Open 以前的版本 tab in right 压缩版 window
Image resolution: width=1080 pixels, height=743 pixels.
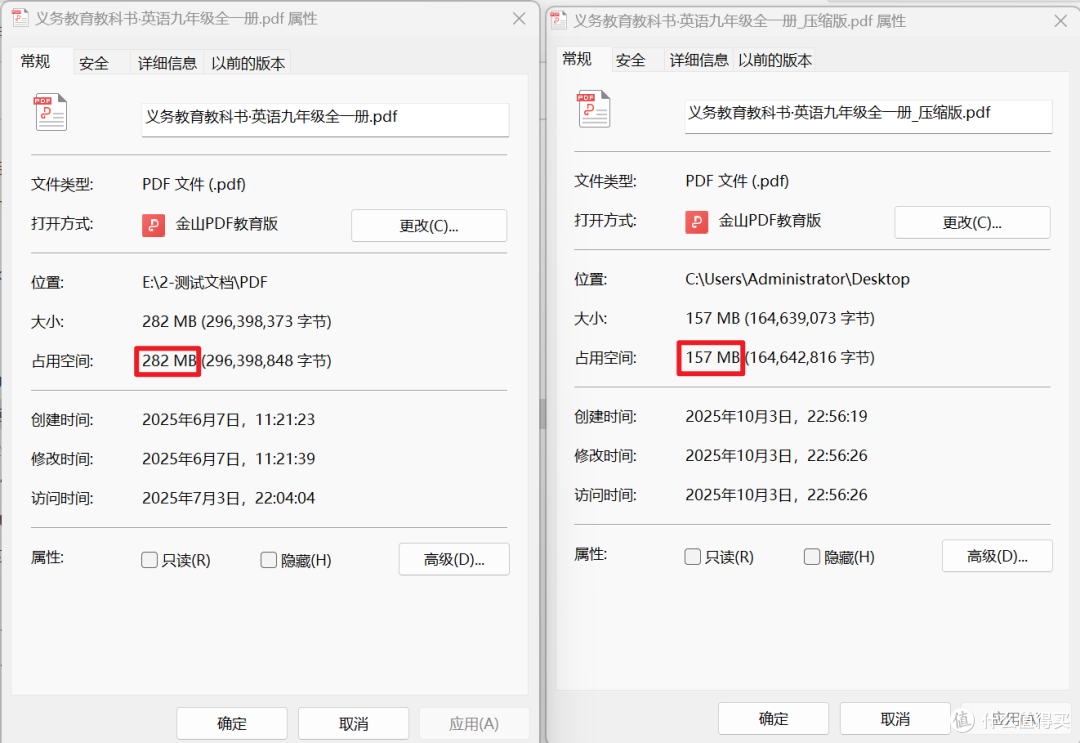pos(775,61)
